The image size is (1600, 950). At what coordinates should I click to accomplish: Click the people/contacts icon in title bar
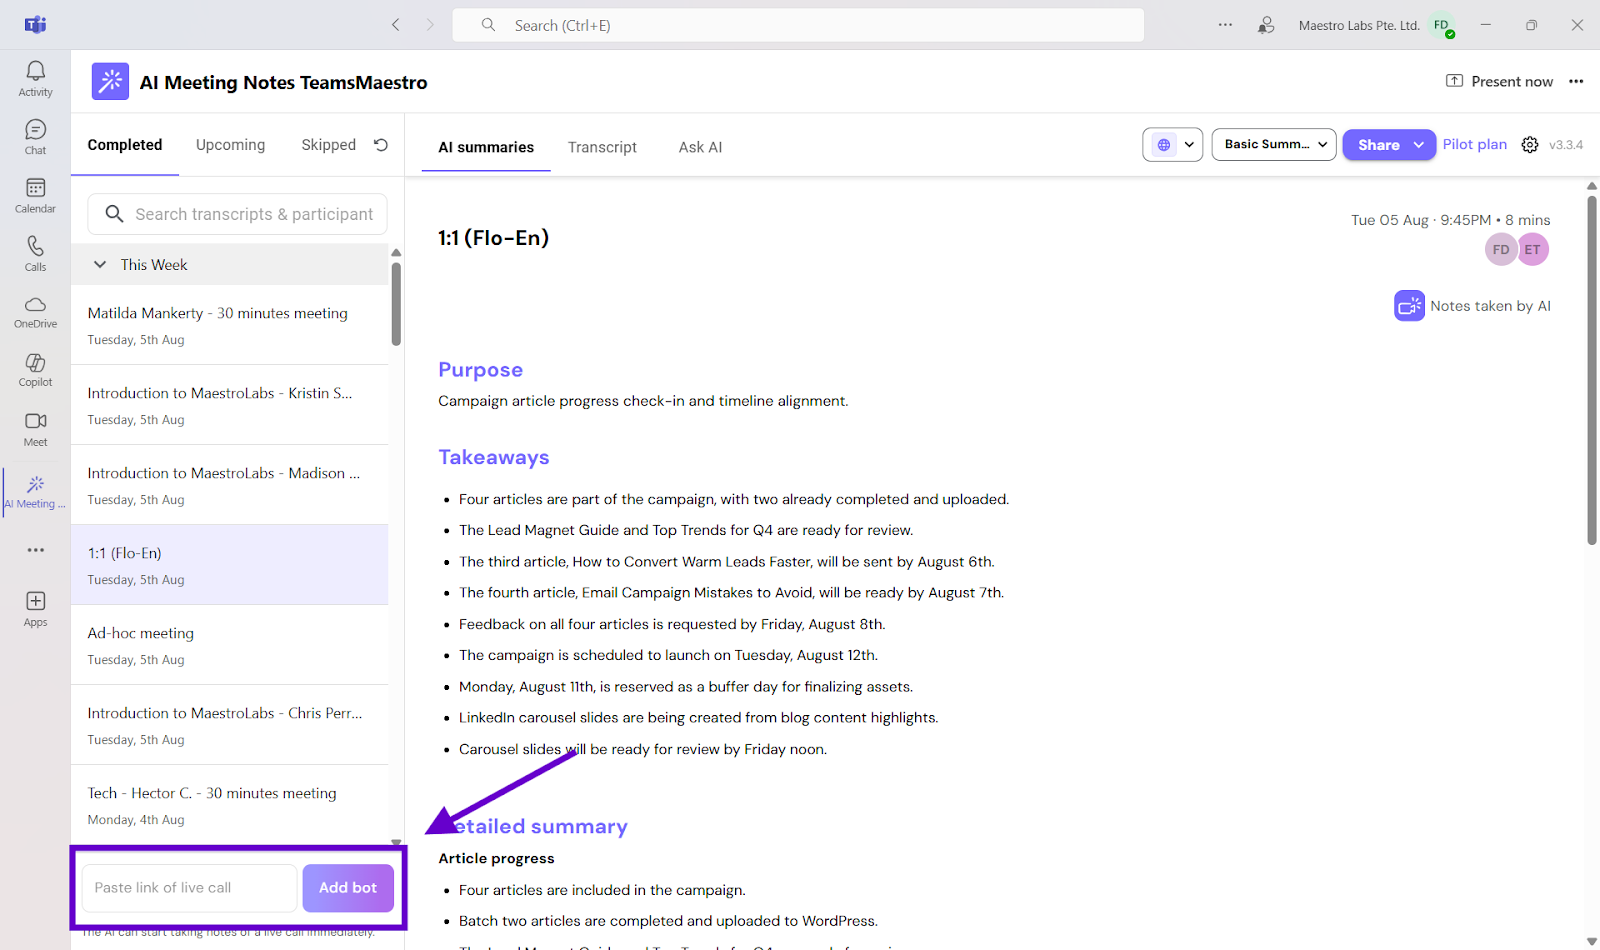[1266, 25]
